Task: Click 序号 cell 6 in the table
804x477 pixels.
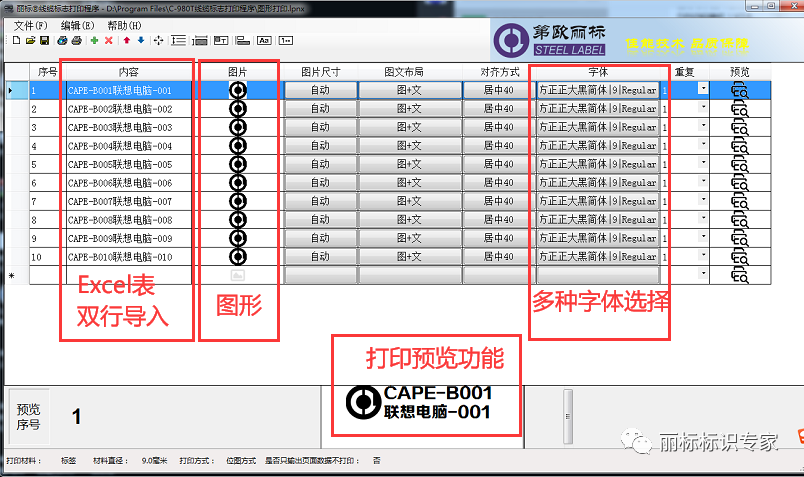Action: (x=47, y=183)
